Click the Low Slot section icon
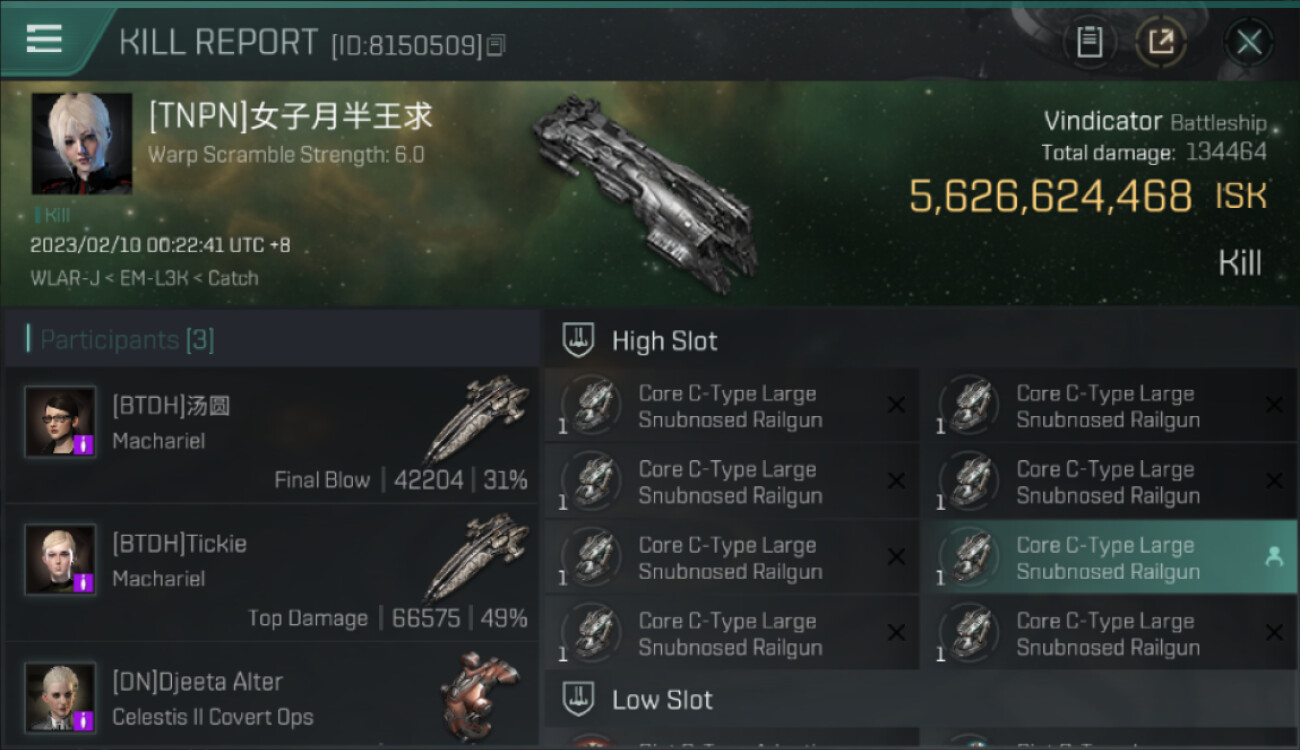The width and height of the screenshot is (1300, 750). coord(579,699)
